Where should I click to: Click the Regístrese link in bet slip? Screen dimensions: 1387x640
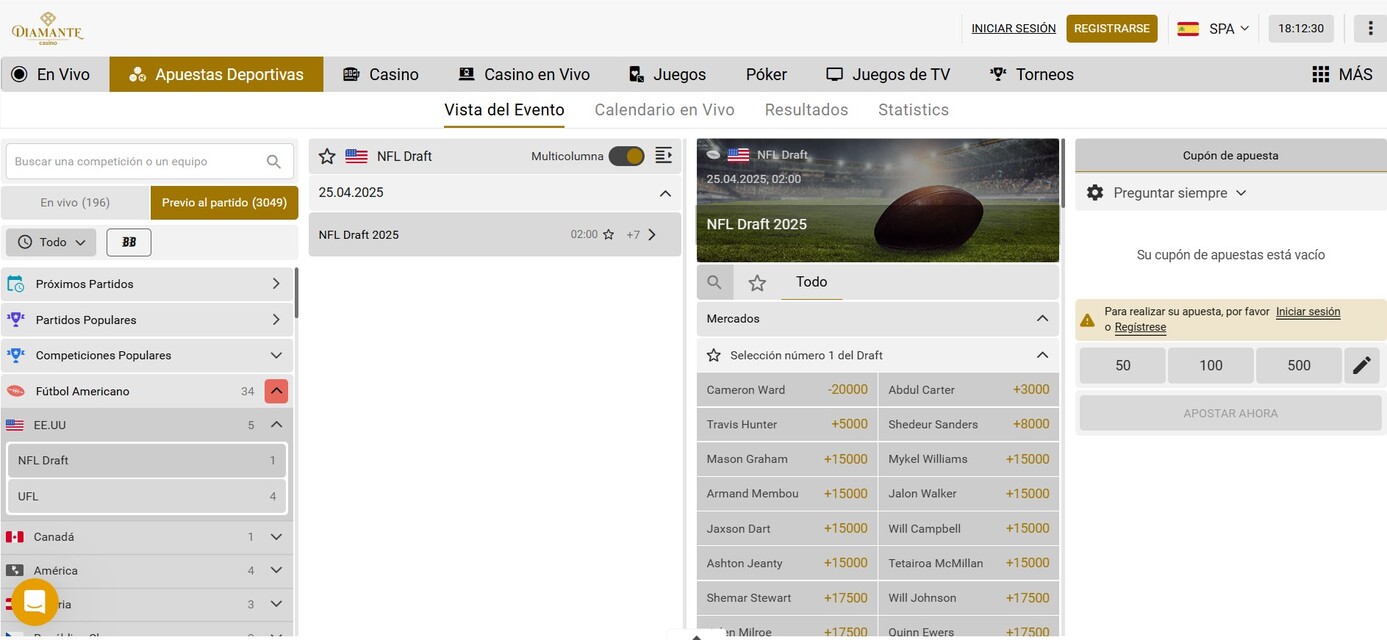[1140, 327]
